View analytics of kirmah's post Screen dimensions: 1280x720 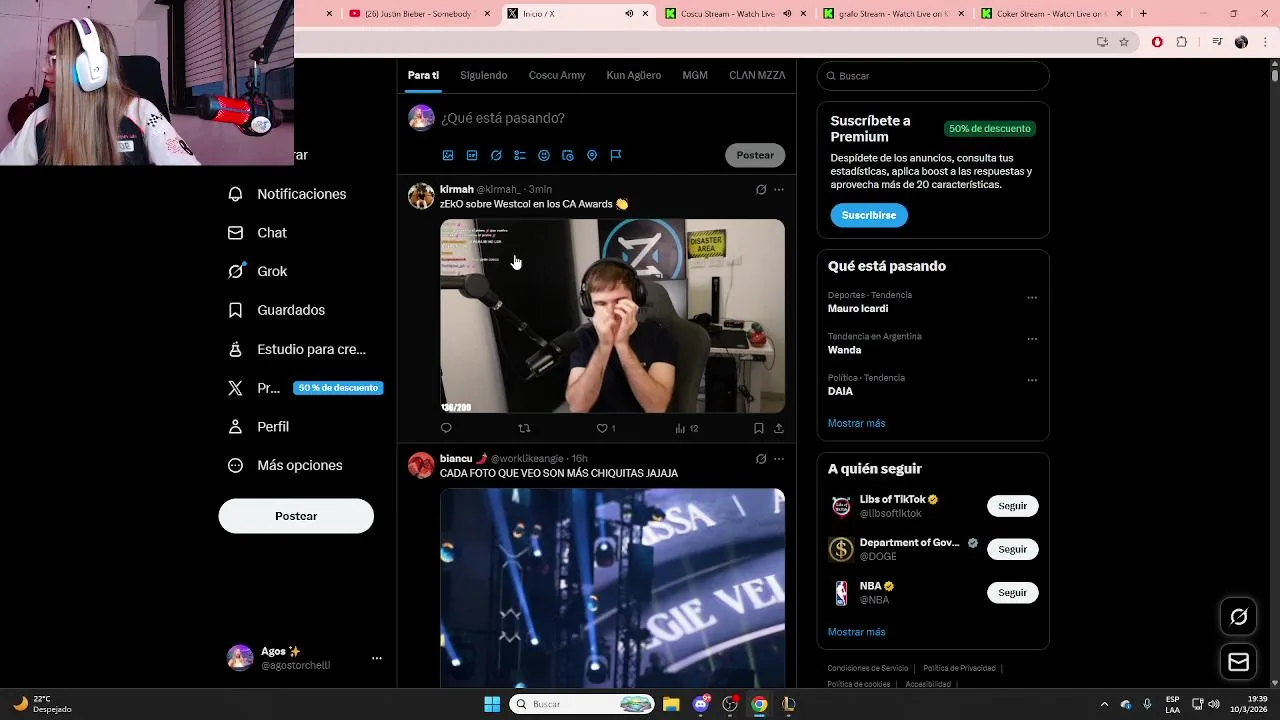(686, 428)
